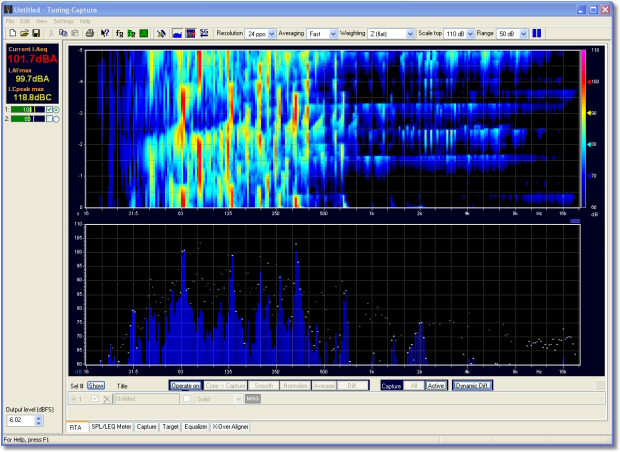Click the Output level -6.02 input field
This screenshot has height=452, width=620.
(21, 420)
